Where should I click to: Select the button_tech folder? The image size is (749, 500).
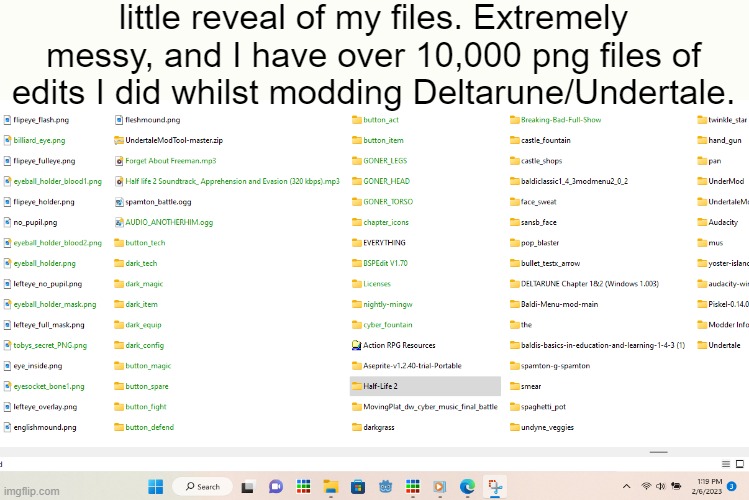click(x=139, y=243)
